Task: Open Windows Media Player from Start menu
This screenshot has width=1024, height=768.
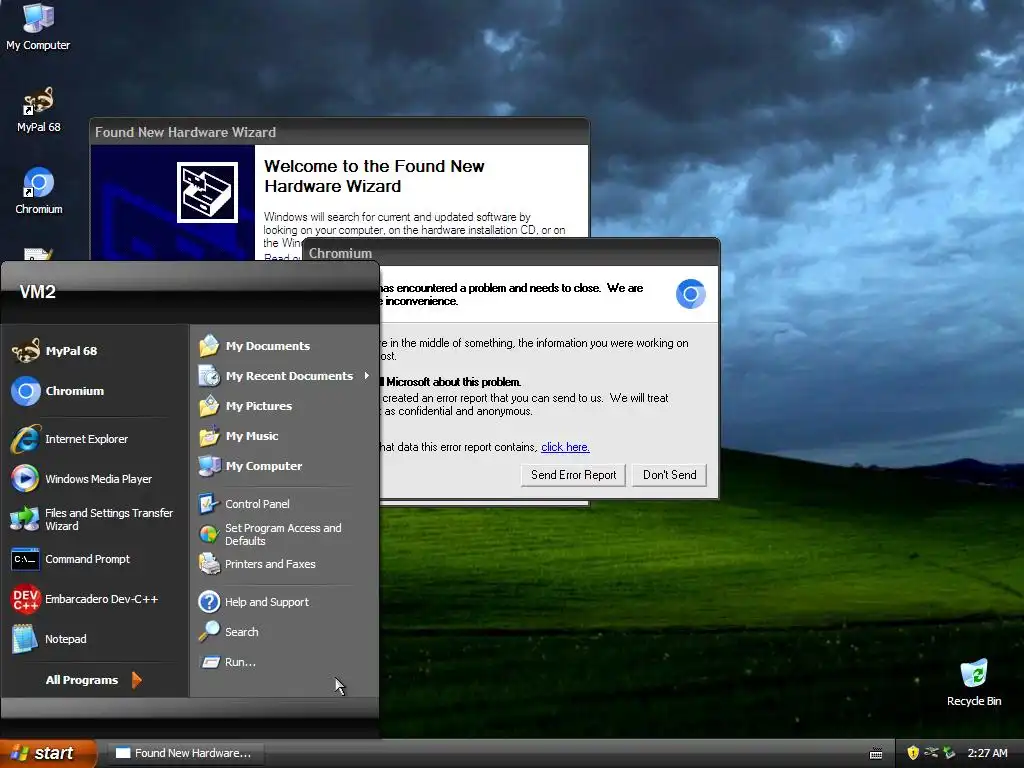Action: [x=95, y=479]
